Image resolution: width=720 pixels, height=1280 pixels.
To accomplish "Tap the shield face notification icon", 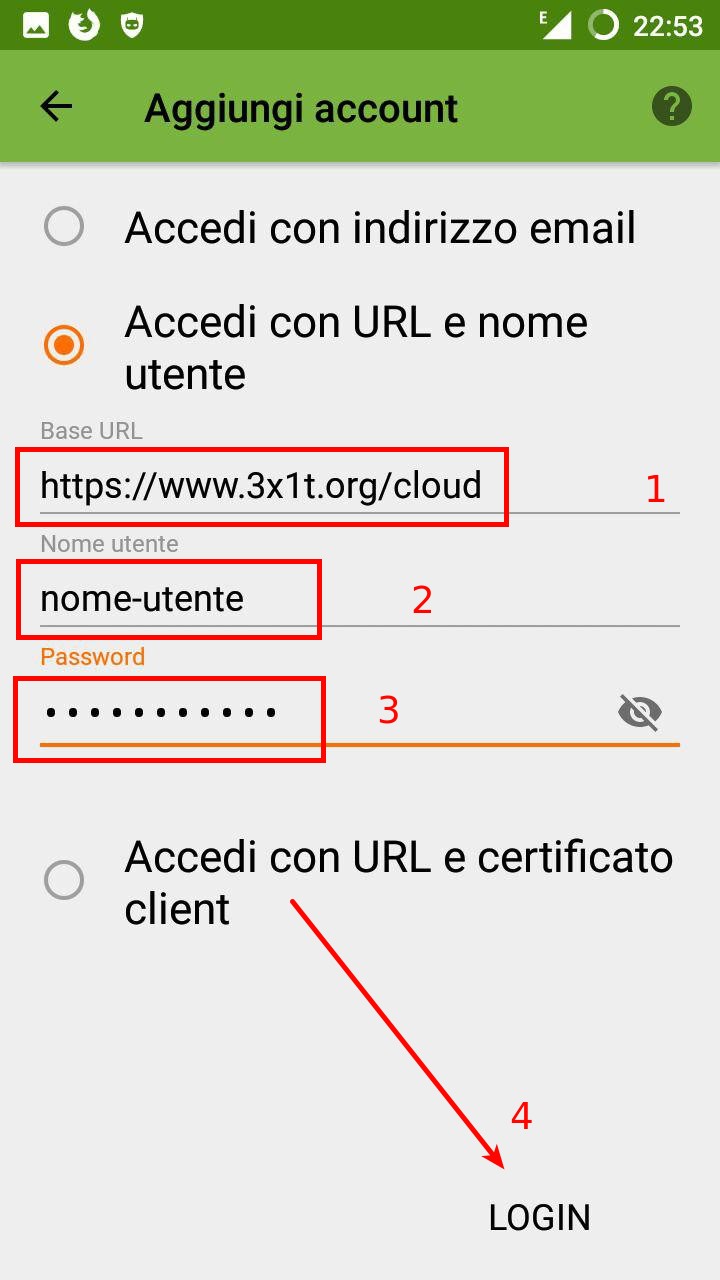I will click(132, 25).
